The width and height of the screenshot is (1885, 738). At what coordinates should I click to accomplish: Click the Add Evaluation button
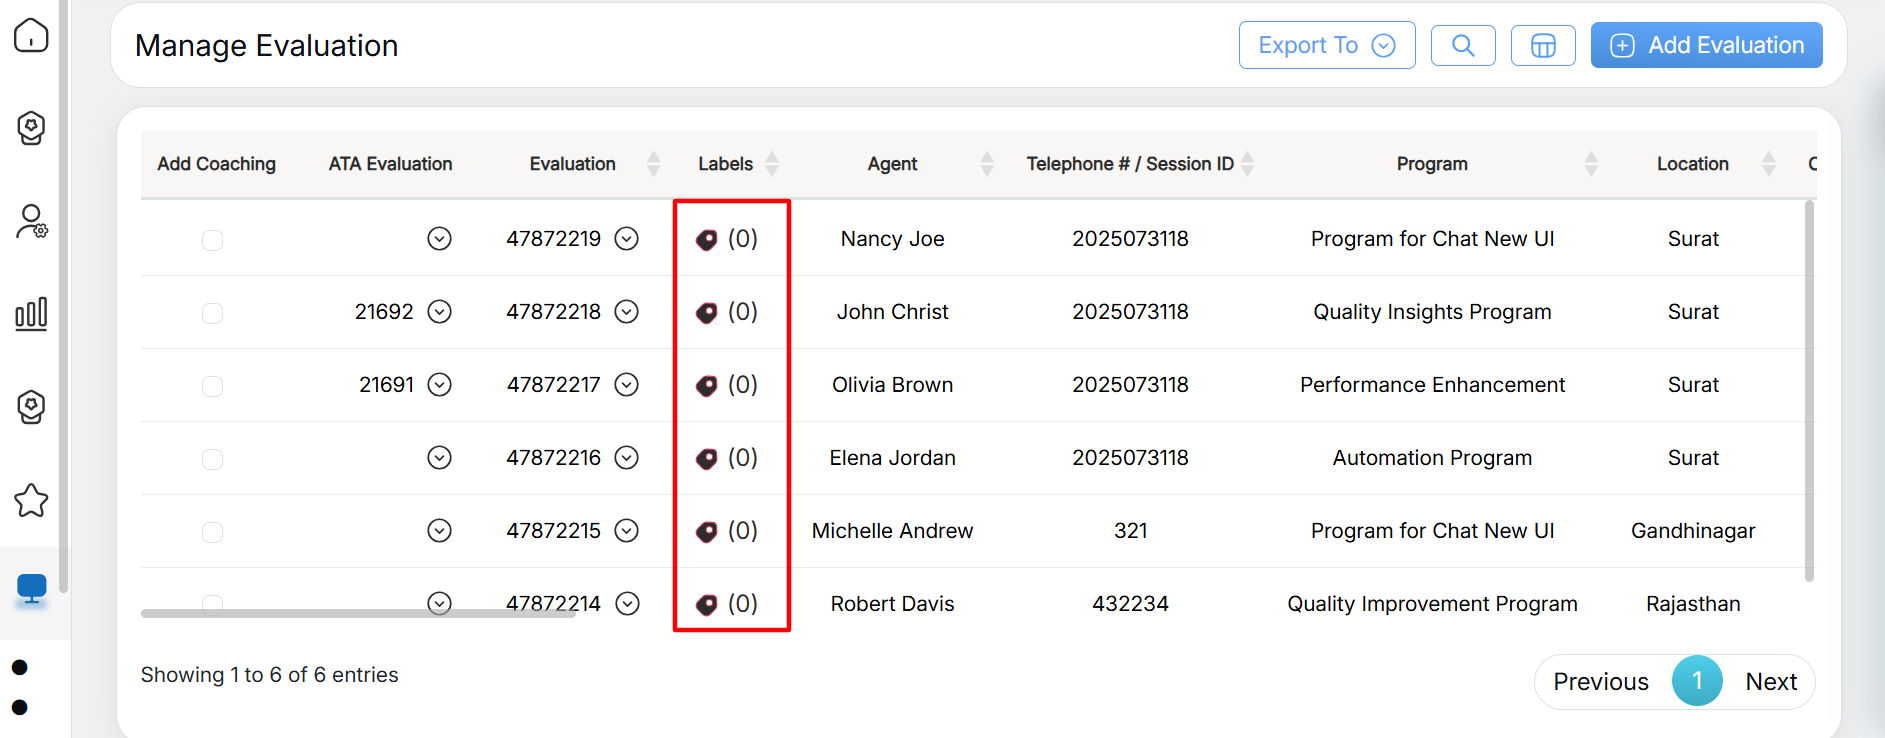coord(1706,45)
